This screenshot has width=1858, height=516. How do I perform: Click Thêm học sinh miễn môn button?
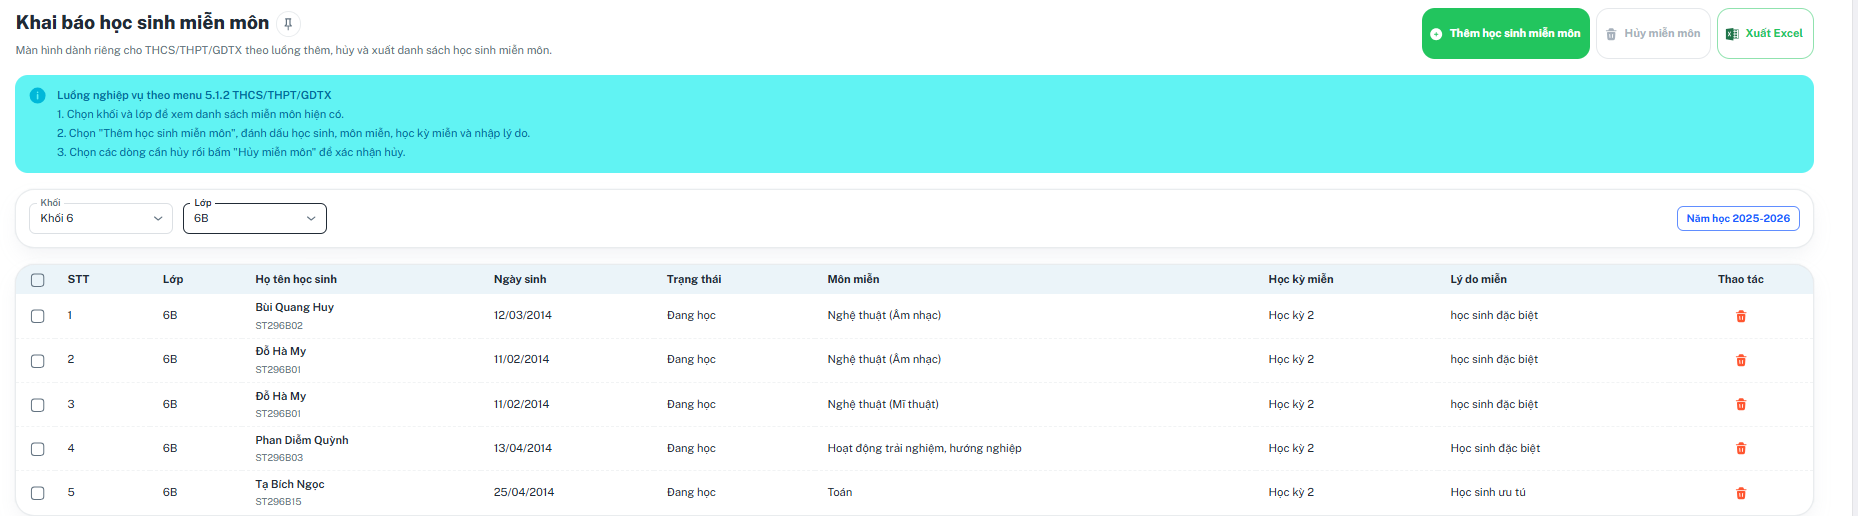coord(1505,34)
